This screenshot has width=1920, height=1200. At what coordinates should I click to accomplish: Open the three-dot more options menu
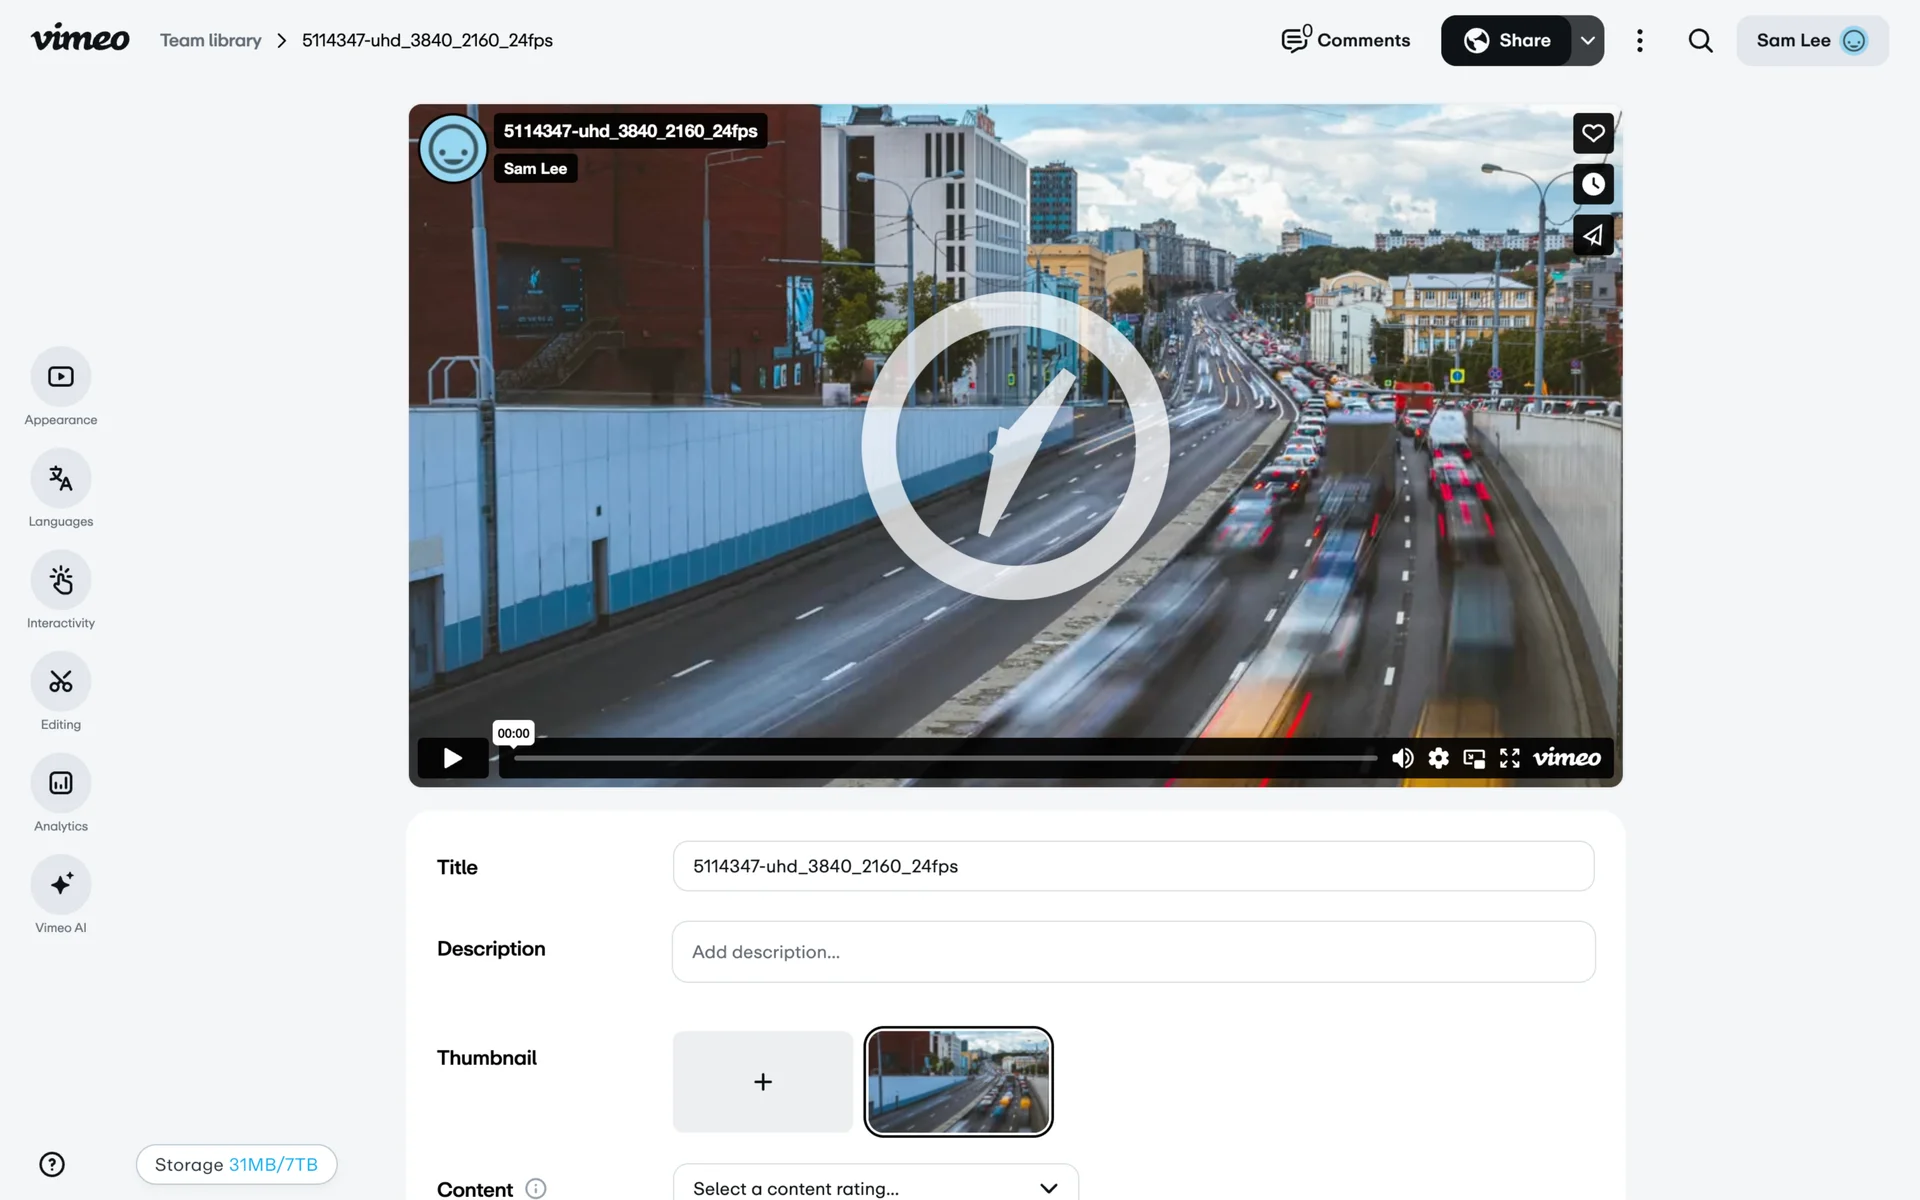[1639, 41]
